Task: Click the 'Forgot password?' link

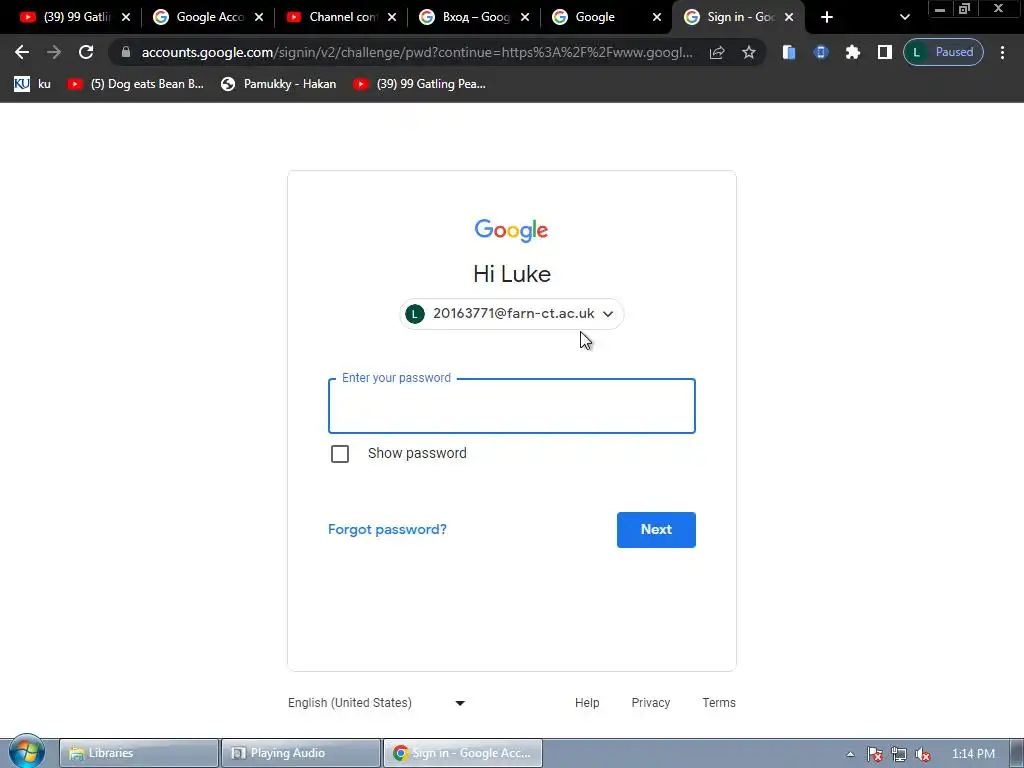Action: 387,529
